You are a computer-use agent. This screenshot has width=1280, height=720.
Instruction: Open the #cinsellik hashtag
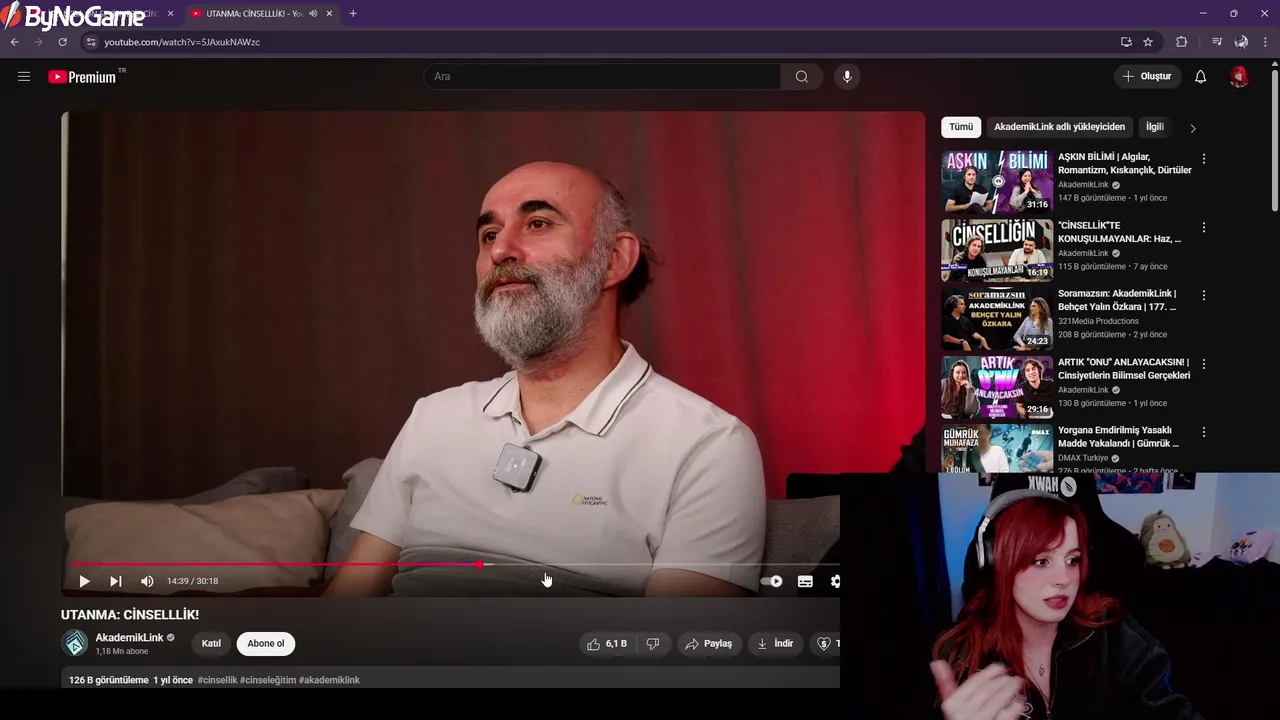[x=217, y=680]
